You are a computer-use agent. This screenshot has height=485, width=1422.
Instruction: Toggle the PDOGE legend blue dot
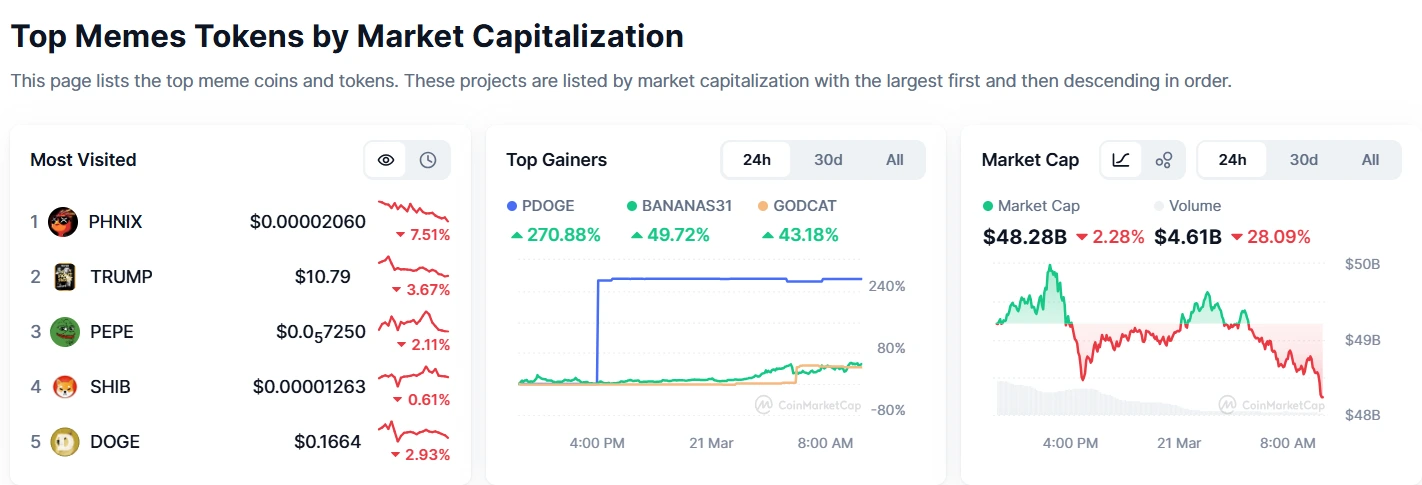point(512,206)
